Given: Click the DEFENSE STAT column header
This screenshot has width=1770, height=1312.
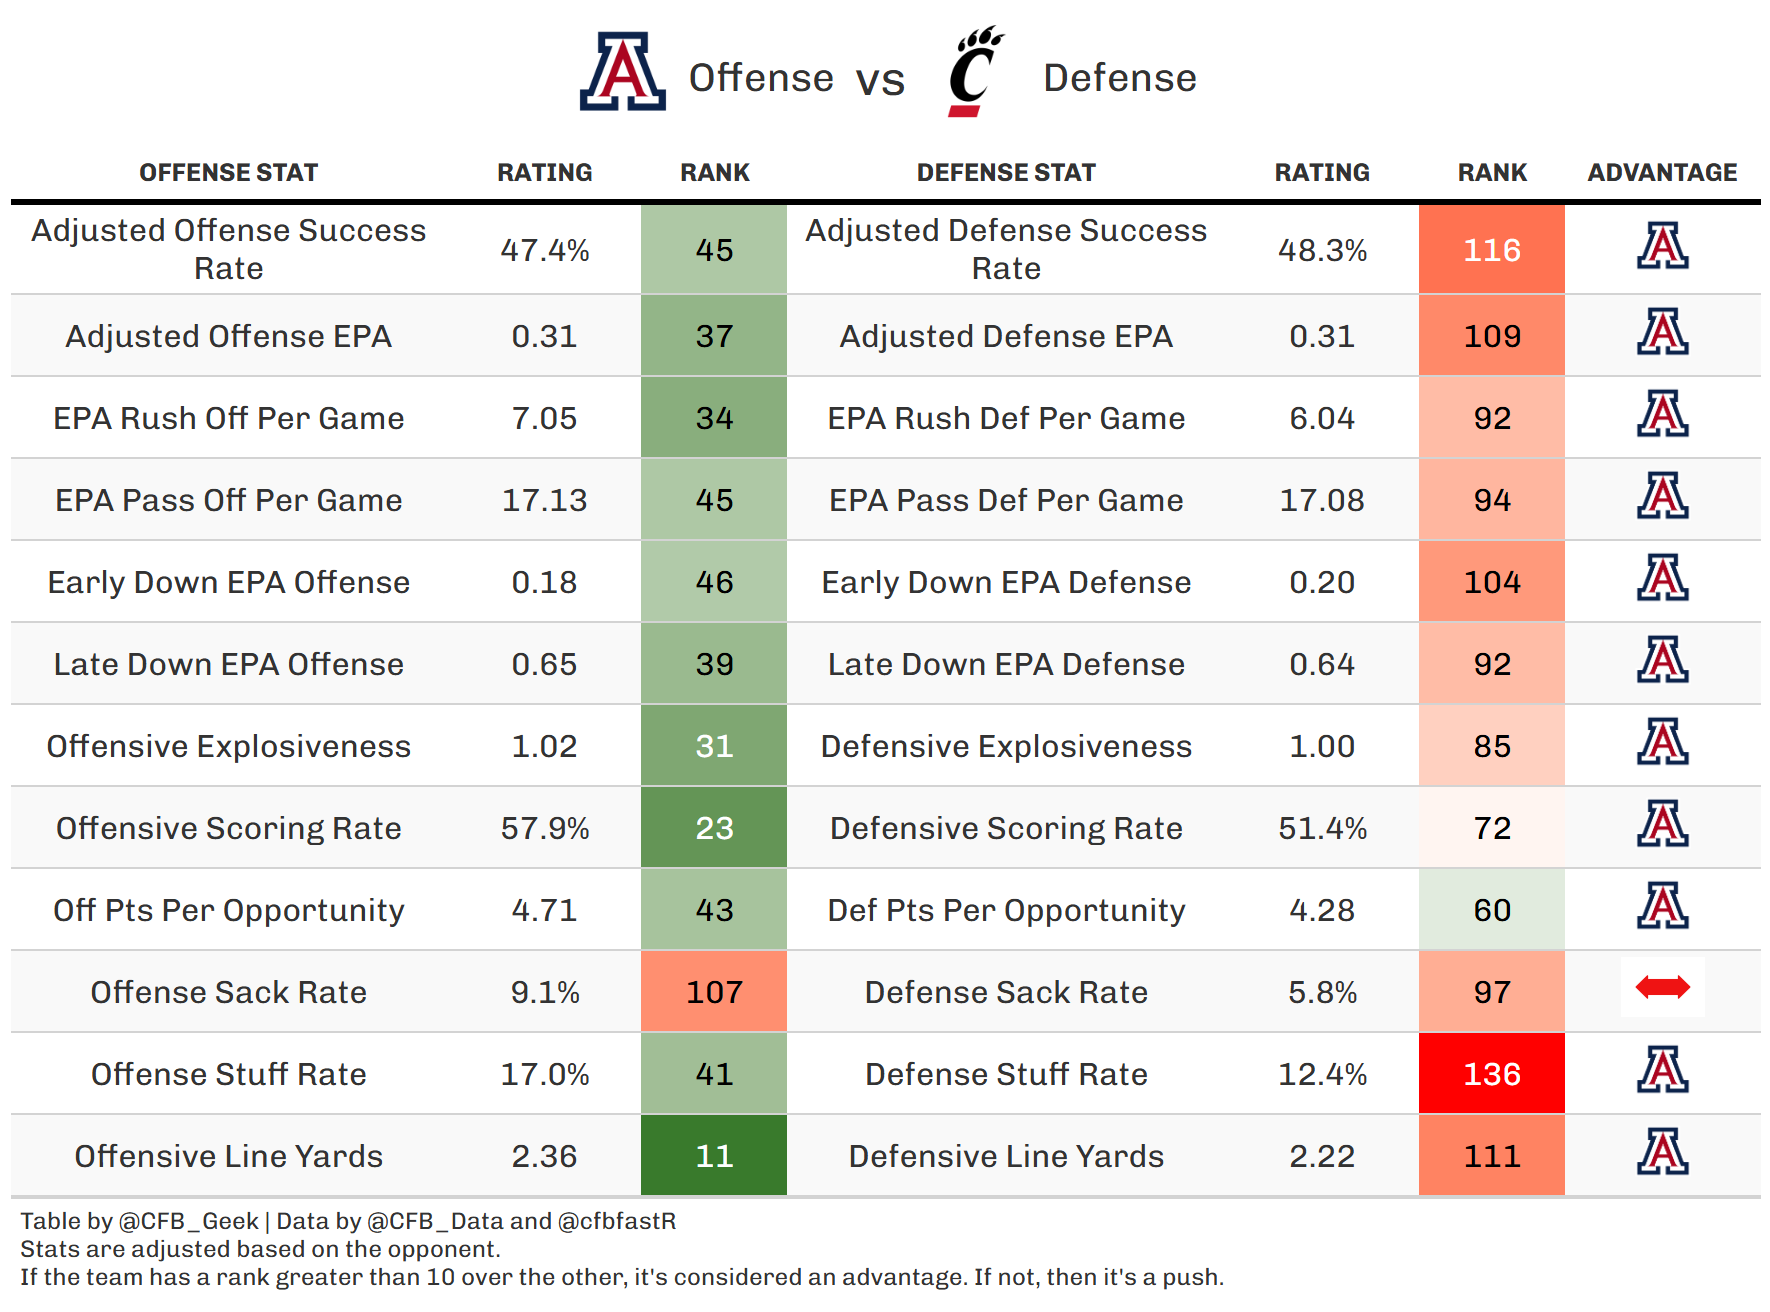Looking at the screenshot, I should coord(1006,173).
